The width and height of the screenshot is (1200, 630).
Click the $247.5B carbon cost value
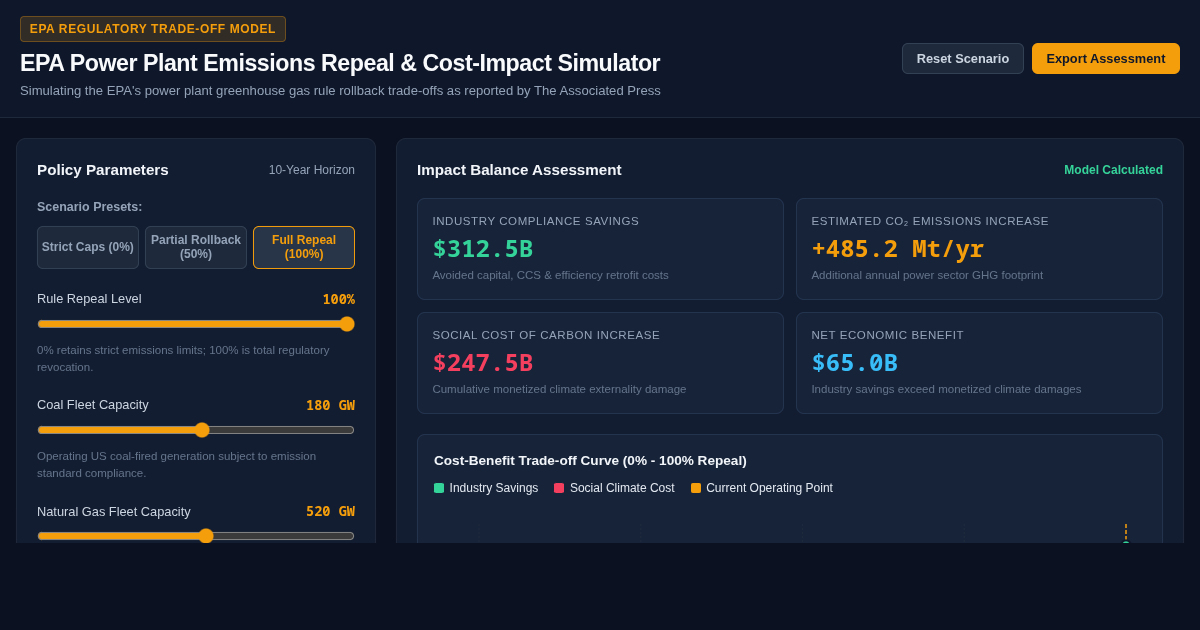tap(483, 363)
